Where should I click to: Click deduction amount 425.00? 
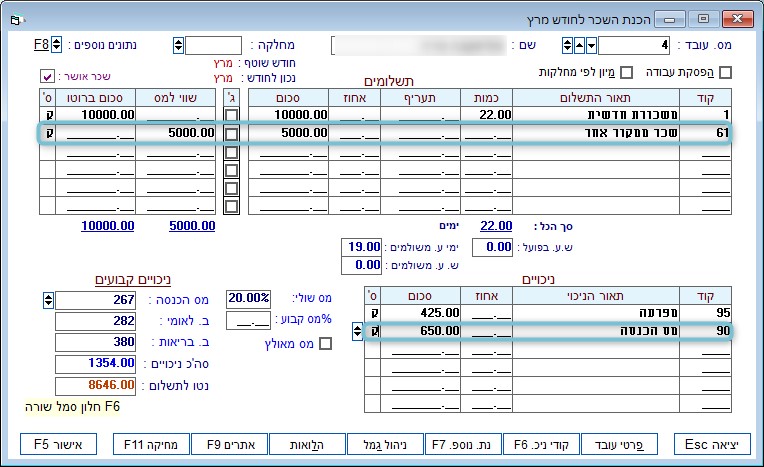point(420,313)
